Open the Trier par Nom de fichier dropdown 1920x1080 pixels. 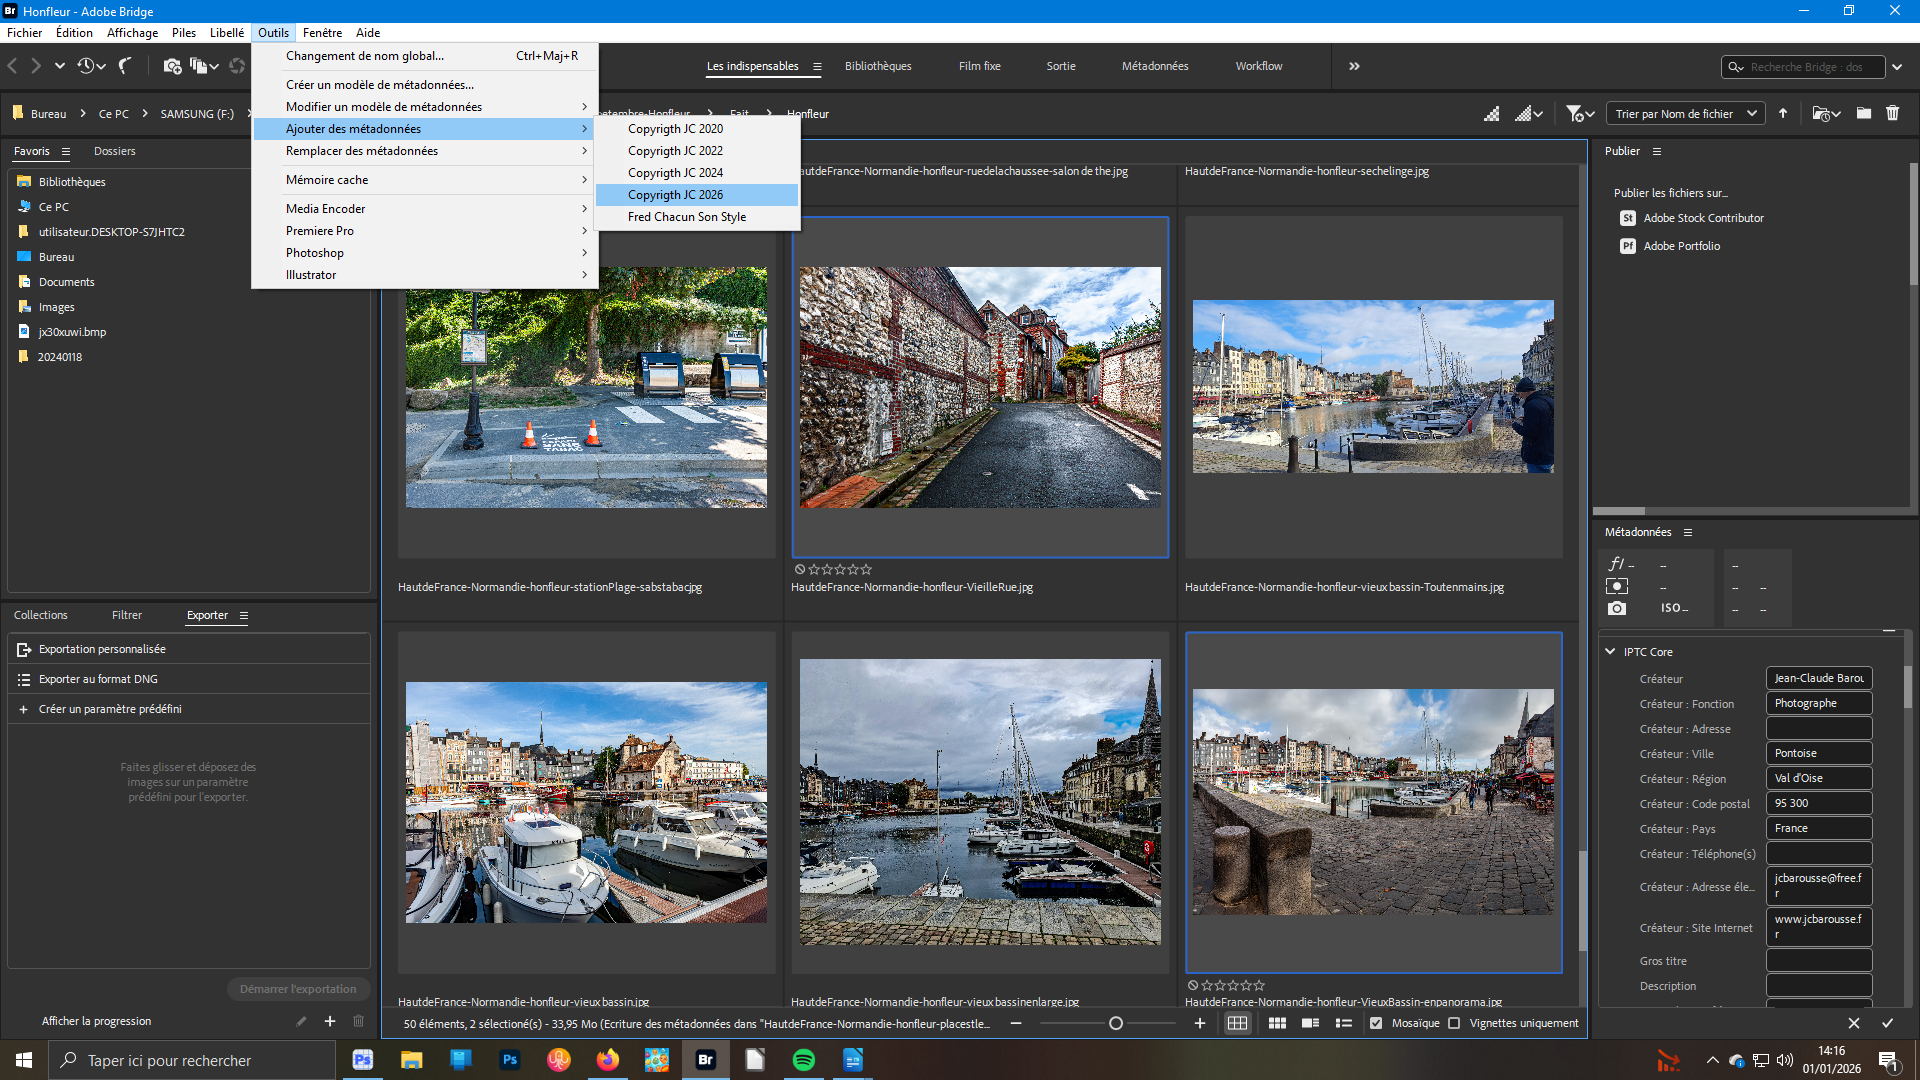pyautogui.click(x=1685, y=114)
